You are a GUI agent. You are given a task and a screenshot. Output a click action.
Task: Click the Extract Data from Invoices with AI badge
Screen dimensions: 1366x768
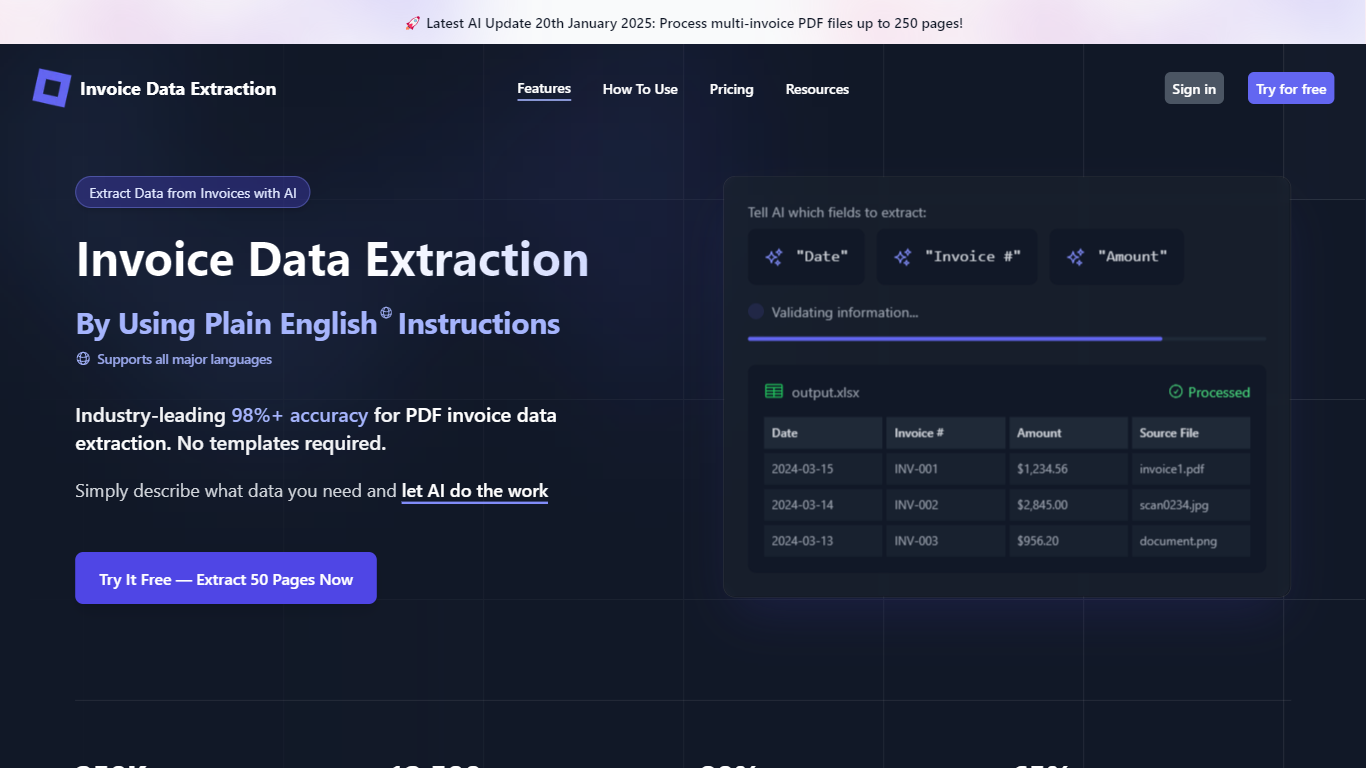pyautogui.click(x=193, y=193)
